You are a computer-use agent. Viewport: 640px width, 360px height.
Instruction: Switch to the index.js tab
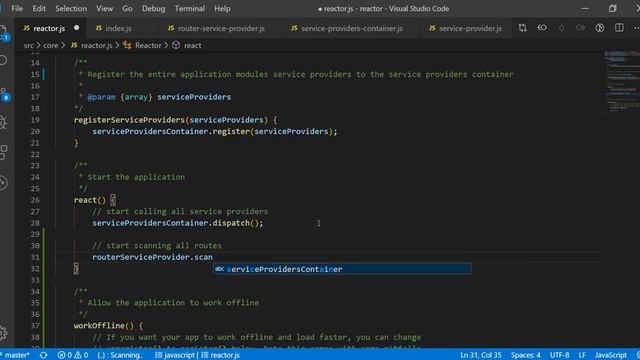pos(118,28)
